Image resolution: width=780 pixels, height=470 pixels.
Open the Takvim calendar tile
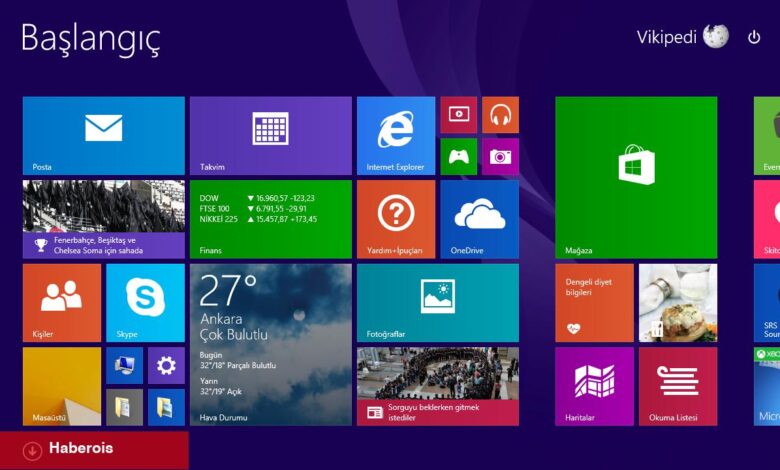[271, 136]
